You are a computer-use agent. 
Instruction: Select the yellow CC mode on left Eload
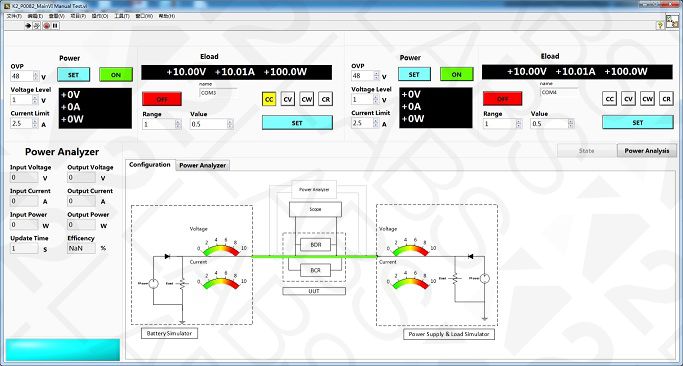[269, 99]
